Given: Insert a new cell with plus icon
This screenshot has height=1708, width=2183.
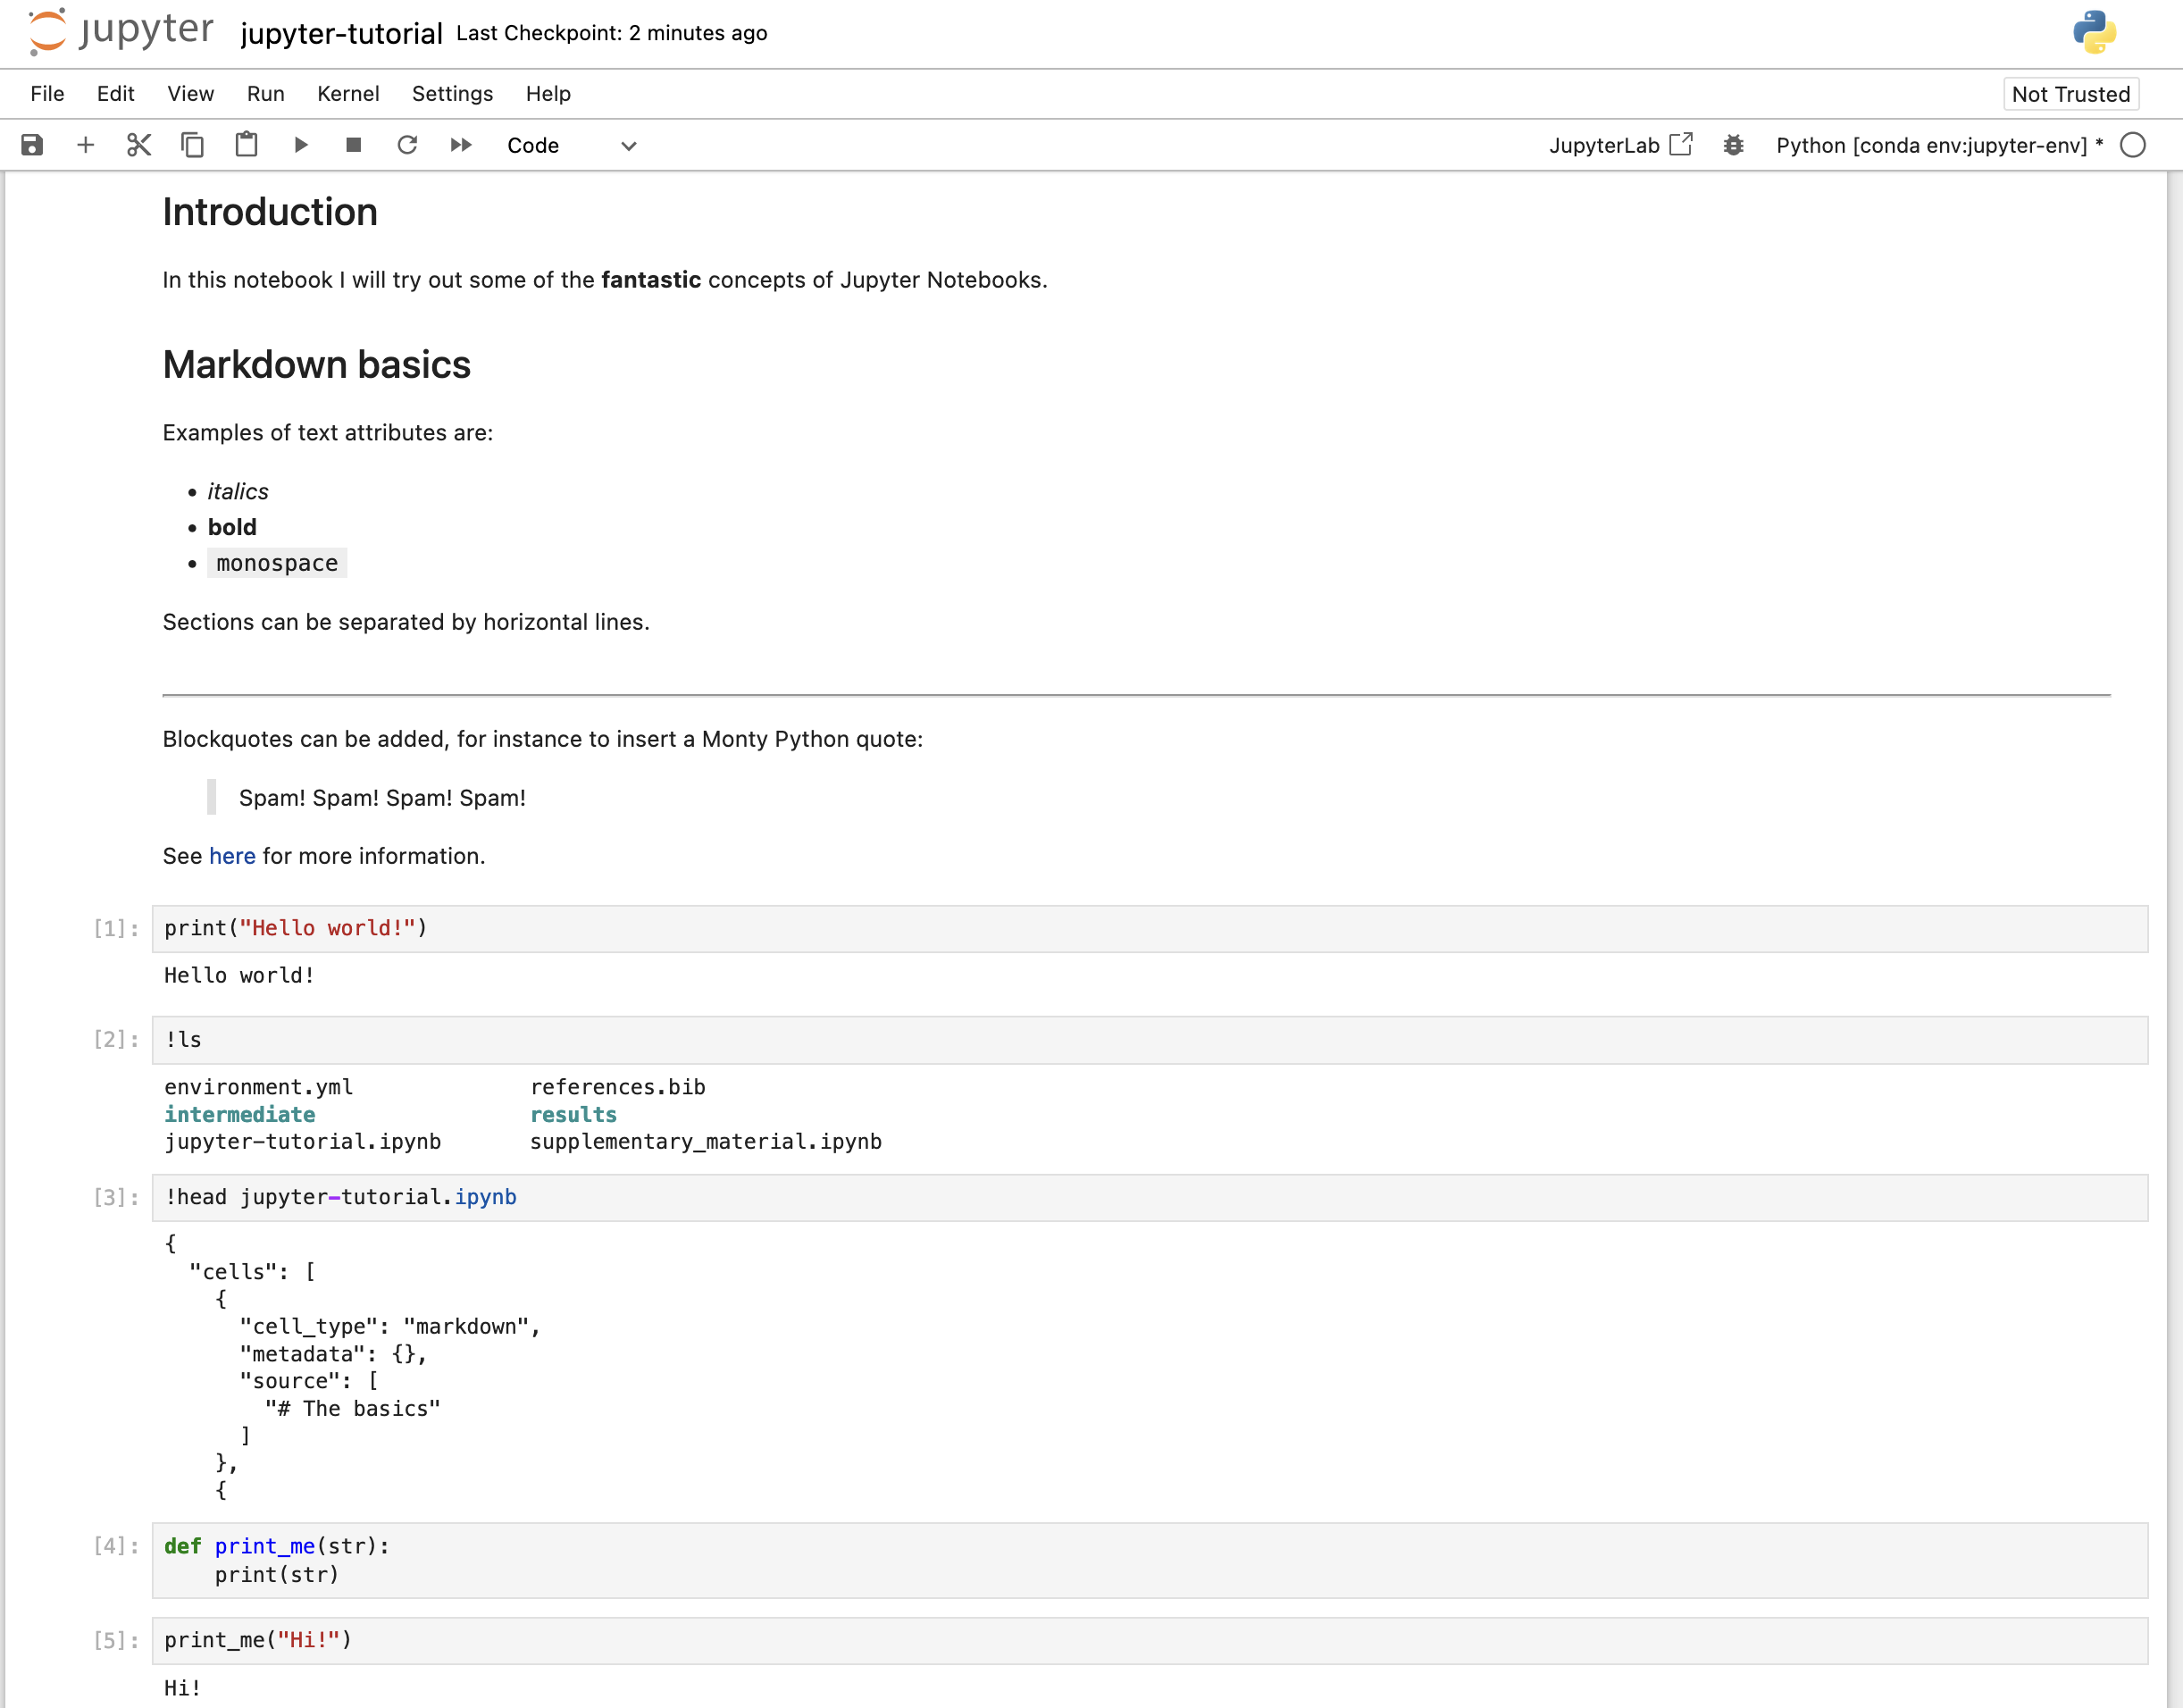Looking at the screenshot, I should pos(85,145).
